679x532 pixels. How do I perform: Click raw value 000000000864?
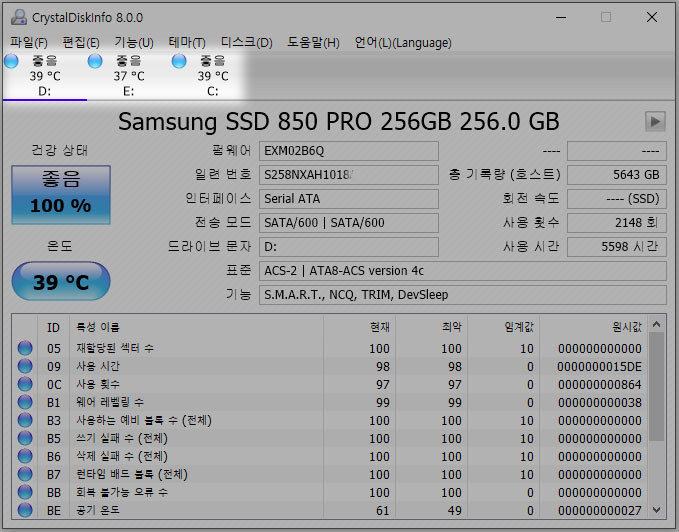coord(600,384)
